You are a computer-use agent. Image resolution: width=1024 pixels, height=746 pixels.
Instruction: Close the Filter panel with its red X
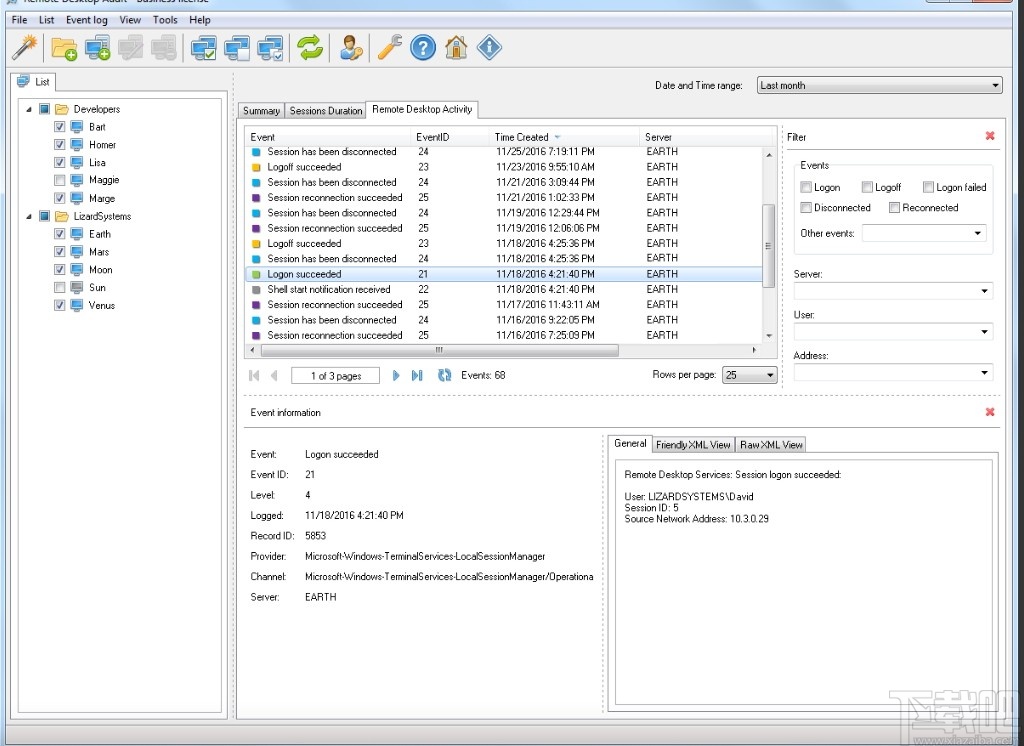coord(990,136)
